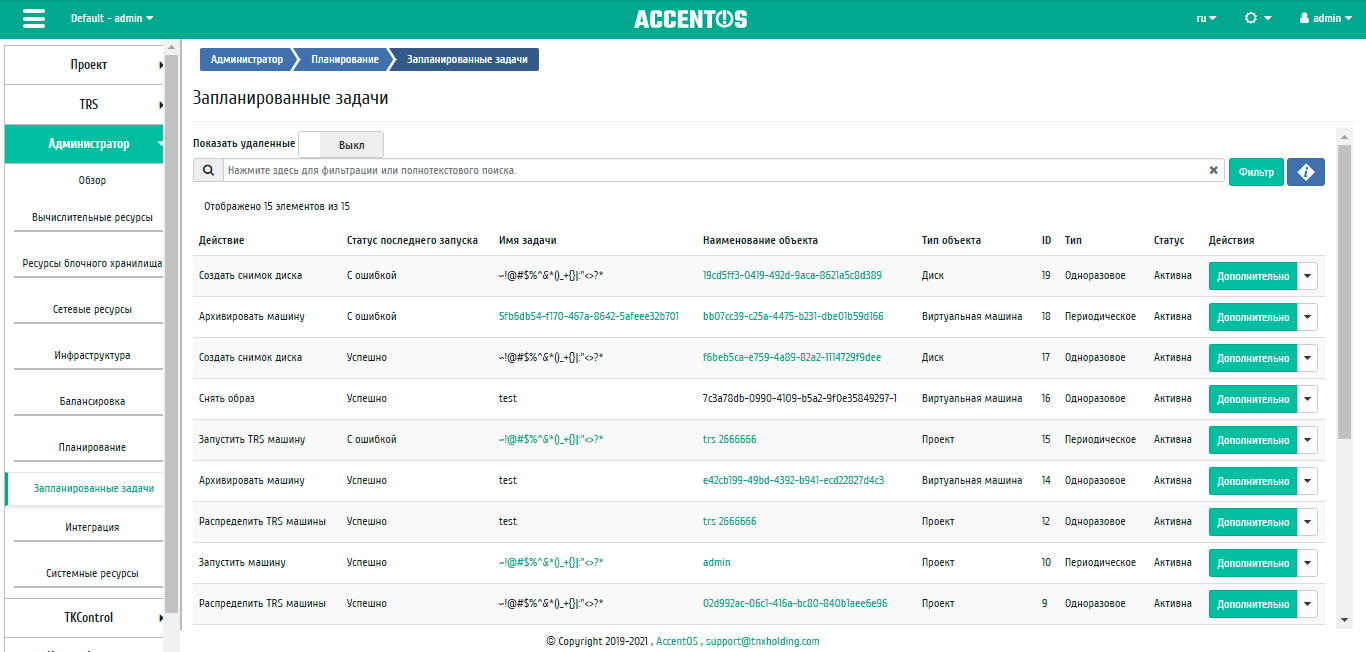Click Дополнительно button for task ID 18
The image size is (1366, 652).
point(1252,317)
